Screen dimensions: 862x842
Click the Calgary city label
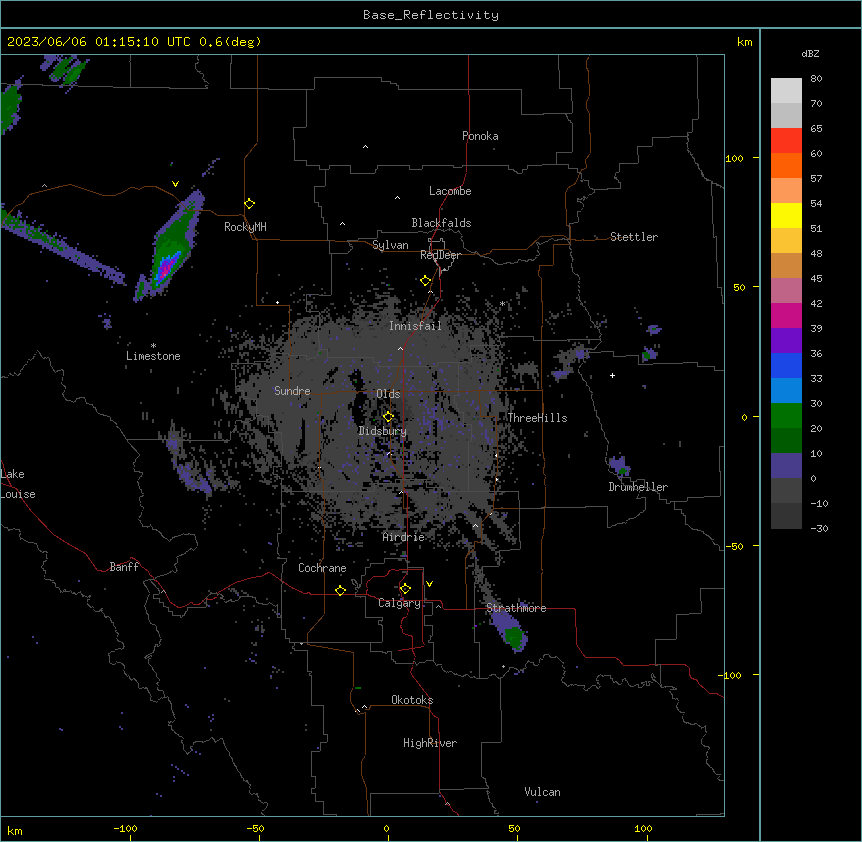click(x=399, y=603)
